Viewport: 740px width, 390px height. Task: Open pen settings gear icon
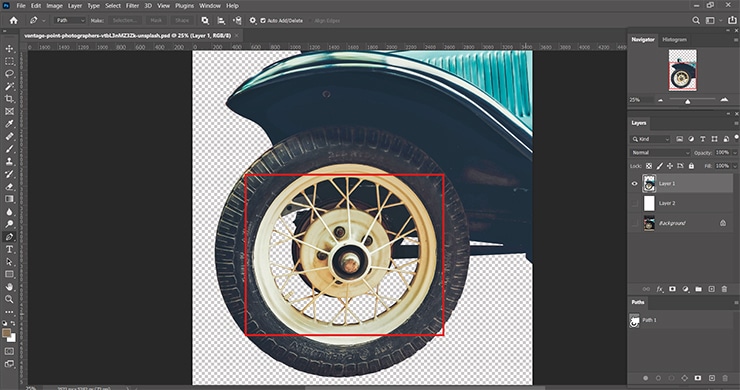point(252,20)
